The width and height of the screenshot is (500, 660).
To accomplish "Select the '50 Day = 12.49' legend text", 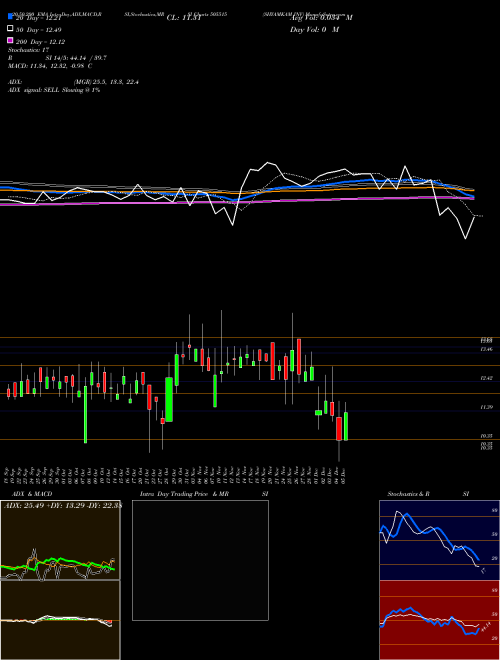I will click(39, 30).
